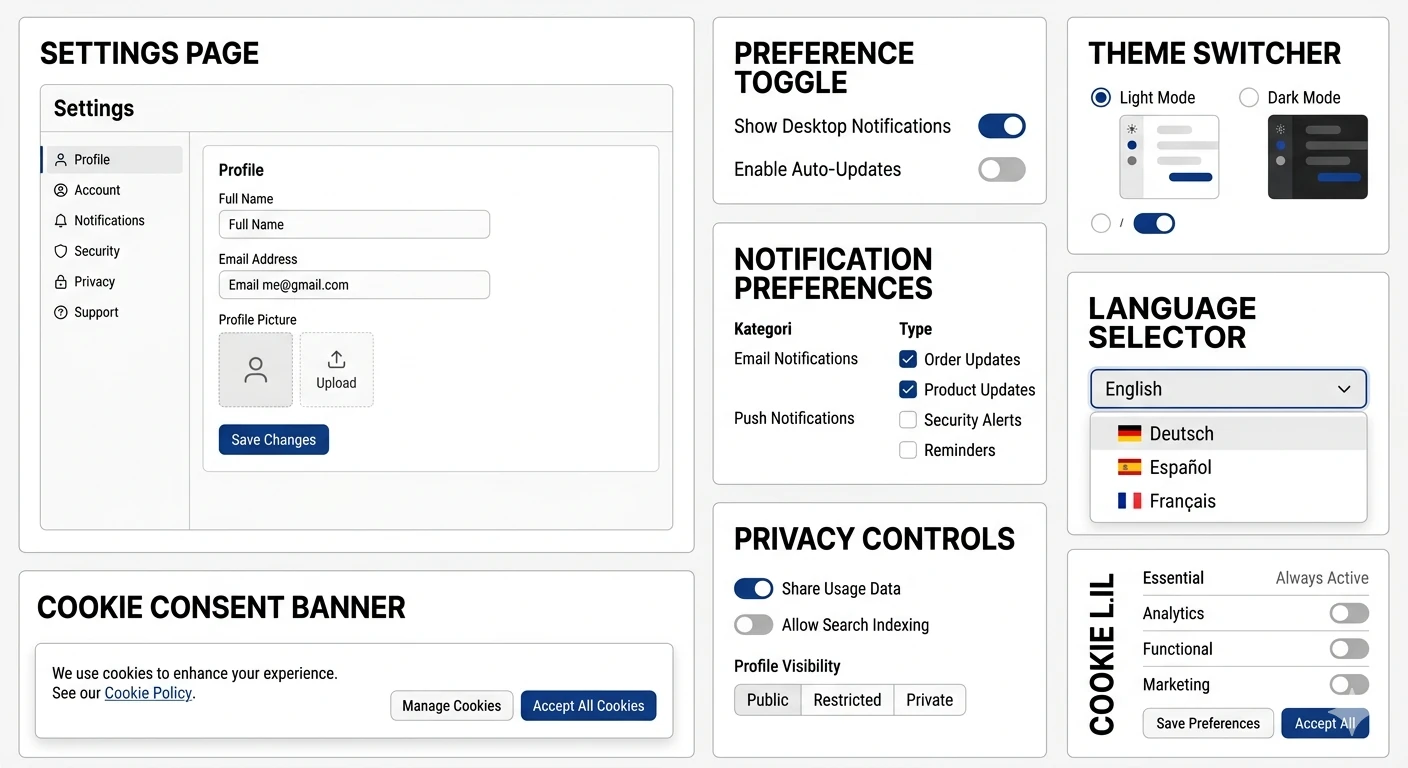The height and width of the screenshot is (768, 1408).
Task: Click the Manage Cookies button
Action: tap(452, 706)
